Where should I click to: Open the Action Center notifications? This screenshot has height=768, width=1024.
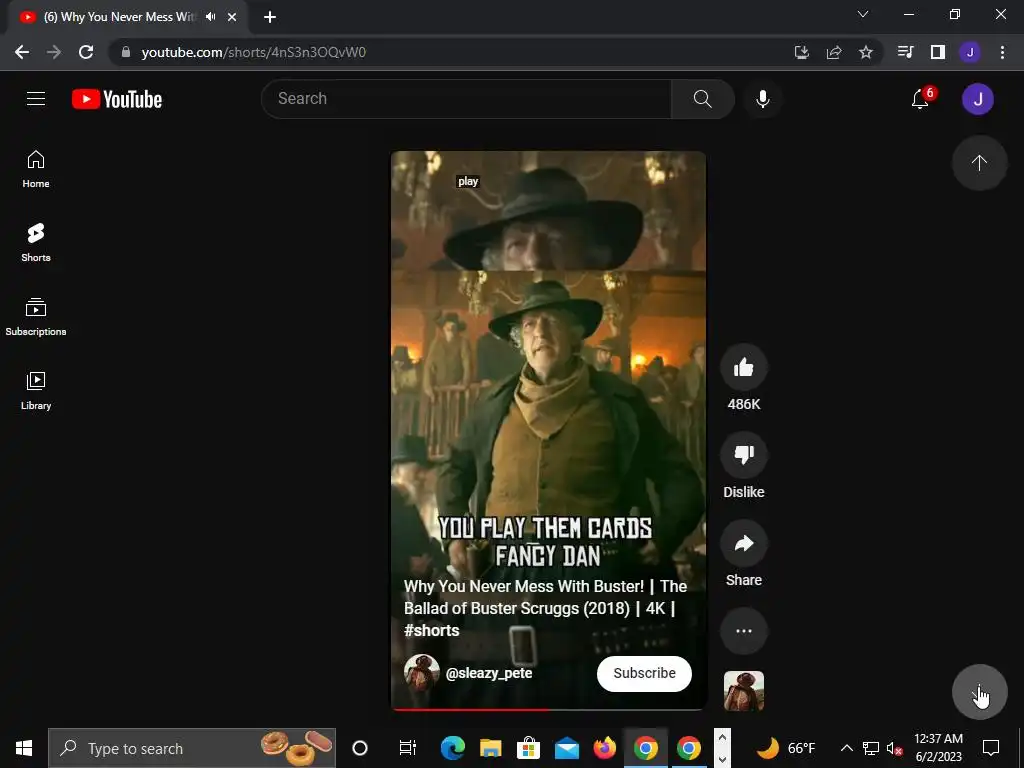tap(991, 748)
